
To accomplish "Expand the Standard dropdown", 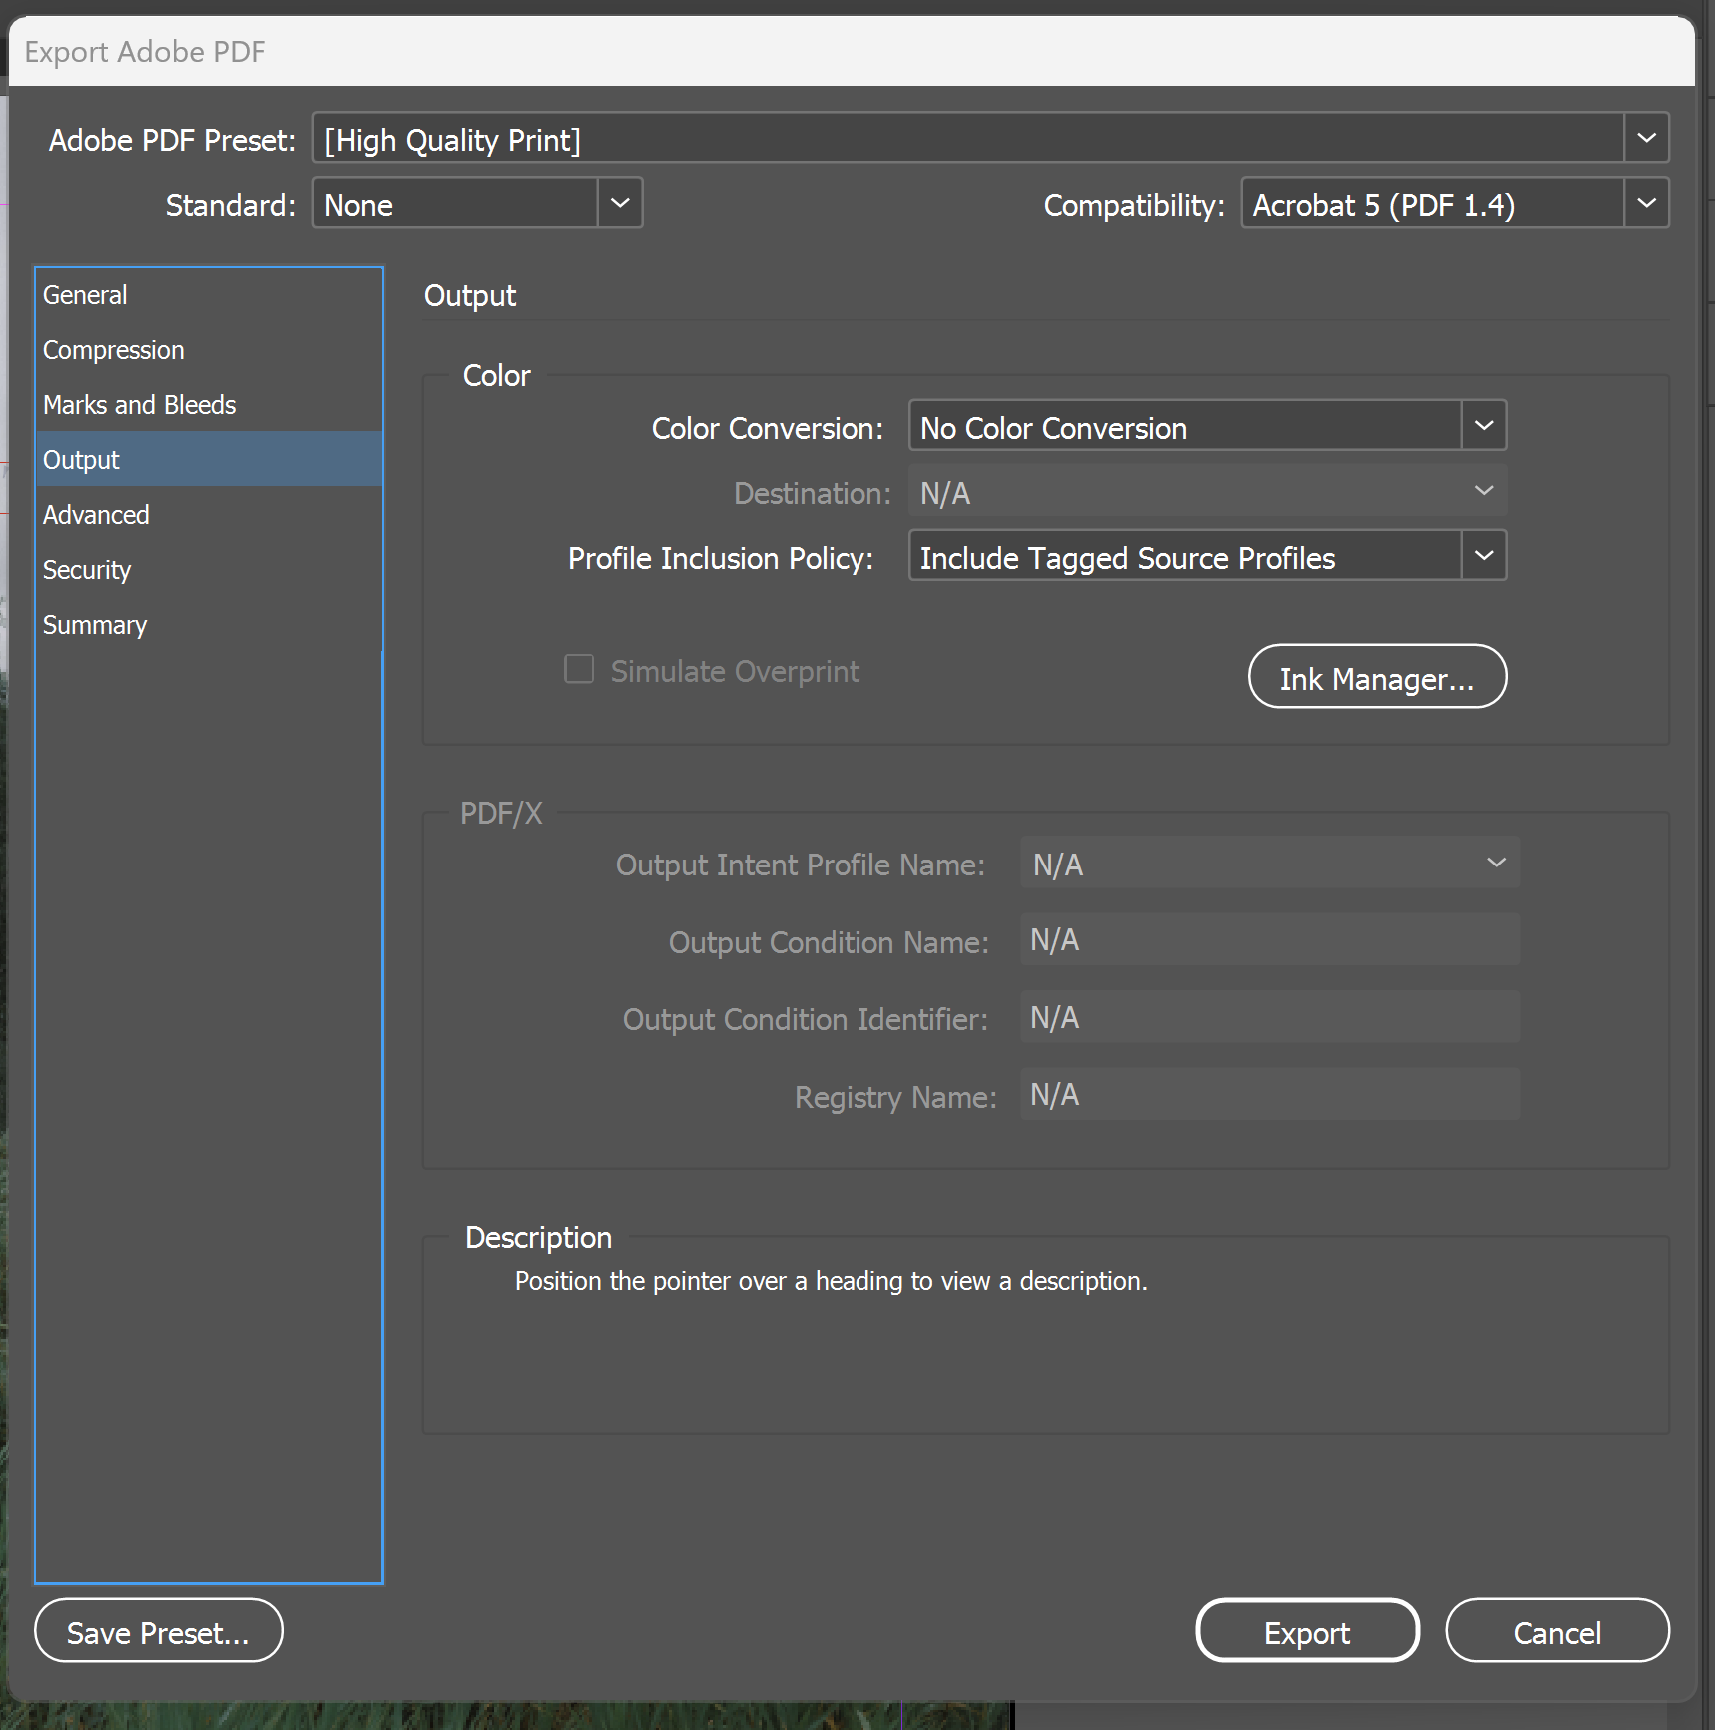I will (620, 203).
